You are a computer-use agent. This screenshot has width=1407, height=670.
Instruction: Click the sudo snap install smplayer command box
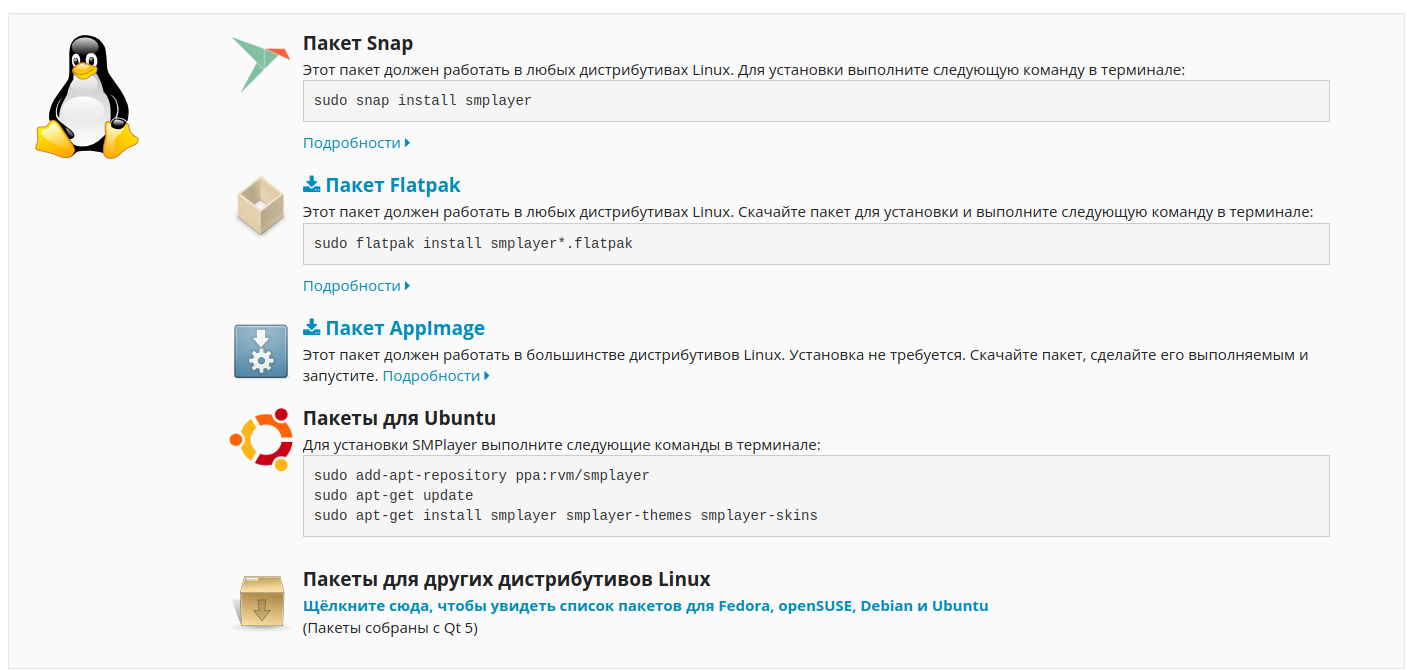(815, 101)
